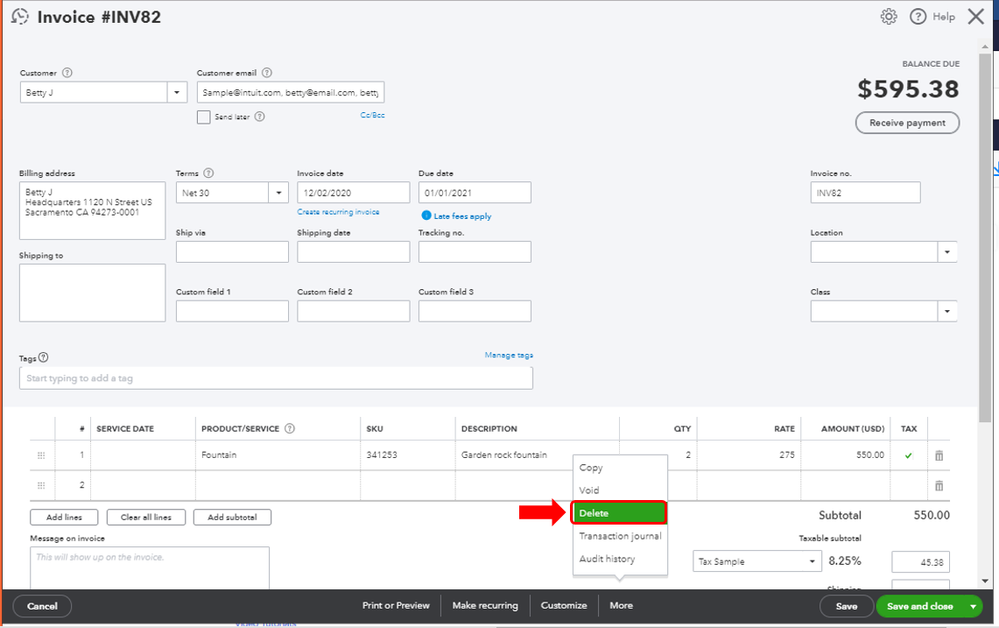Click the Receive payment button
The image size is (999, 628).
[x=907, y=123]
